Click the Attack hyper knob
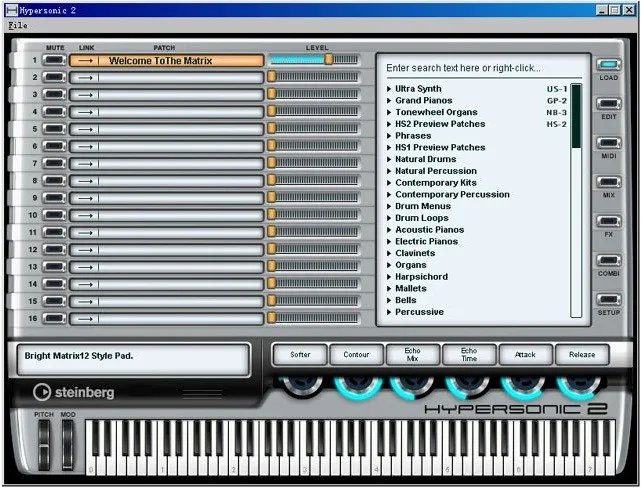This screenshot has width=641, height=489. pyautogui.click(x=524, y=386)
